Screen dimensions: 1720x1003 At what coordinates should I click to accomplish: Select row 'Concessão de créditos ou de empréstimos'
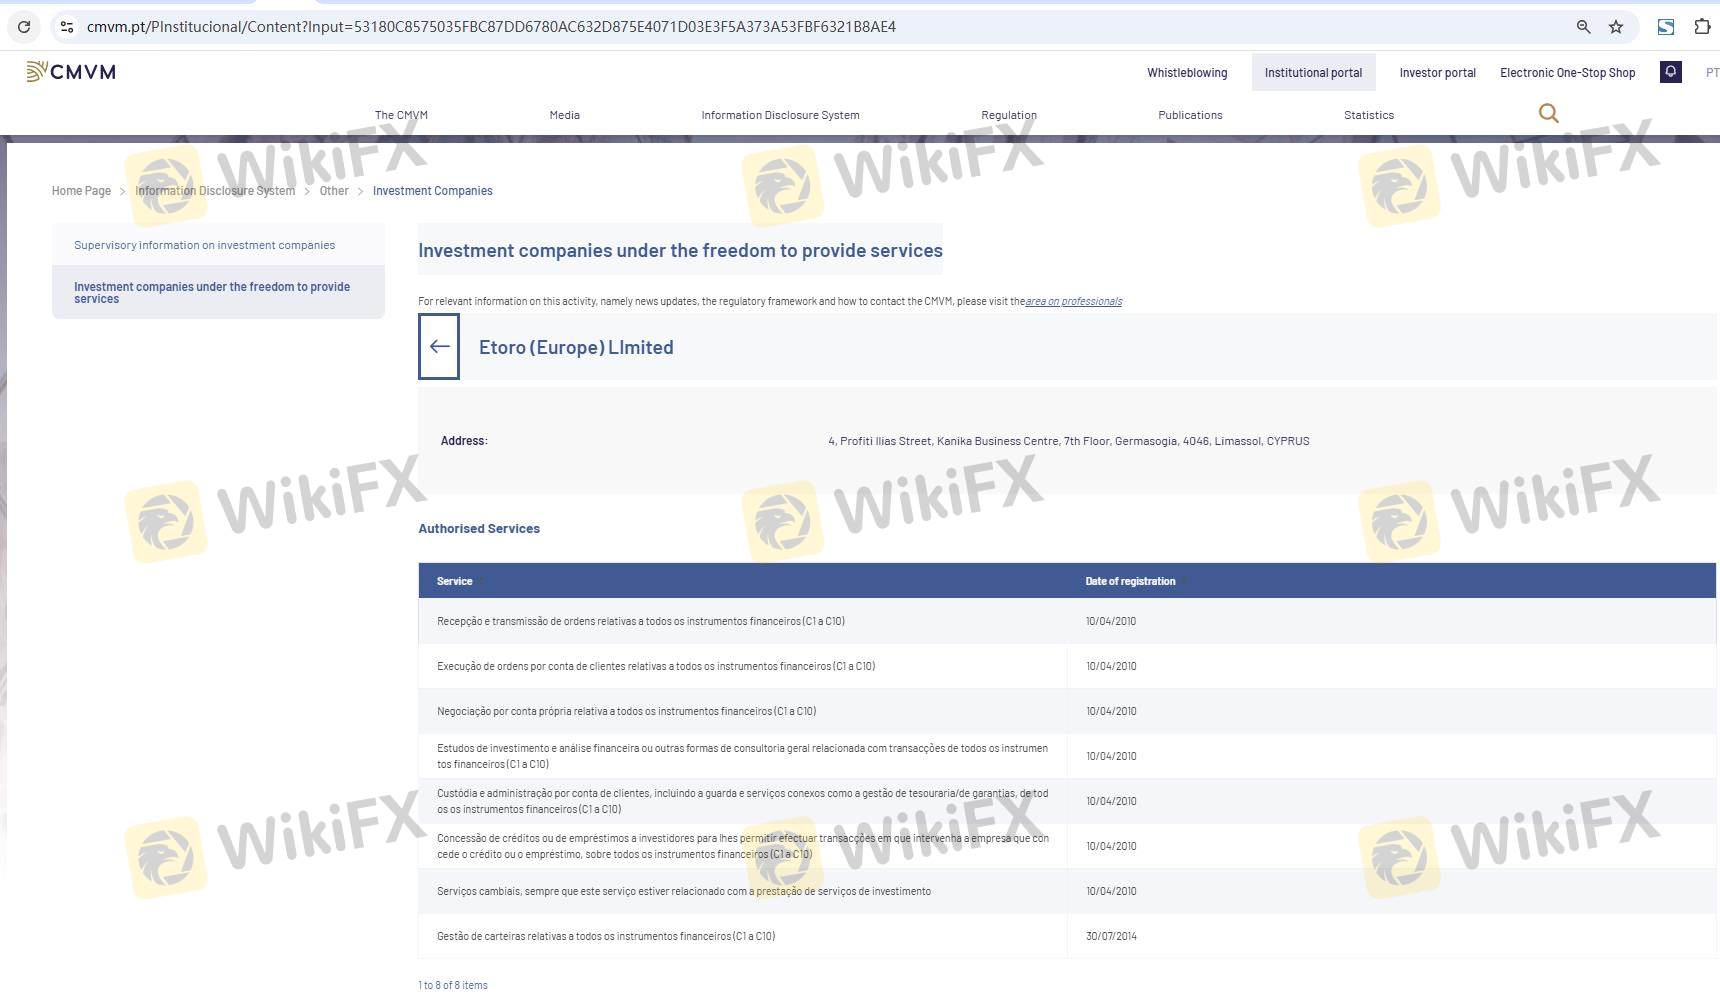coord(1067,846)
